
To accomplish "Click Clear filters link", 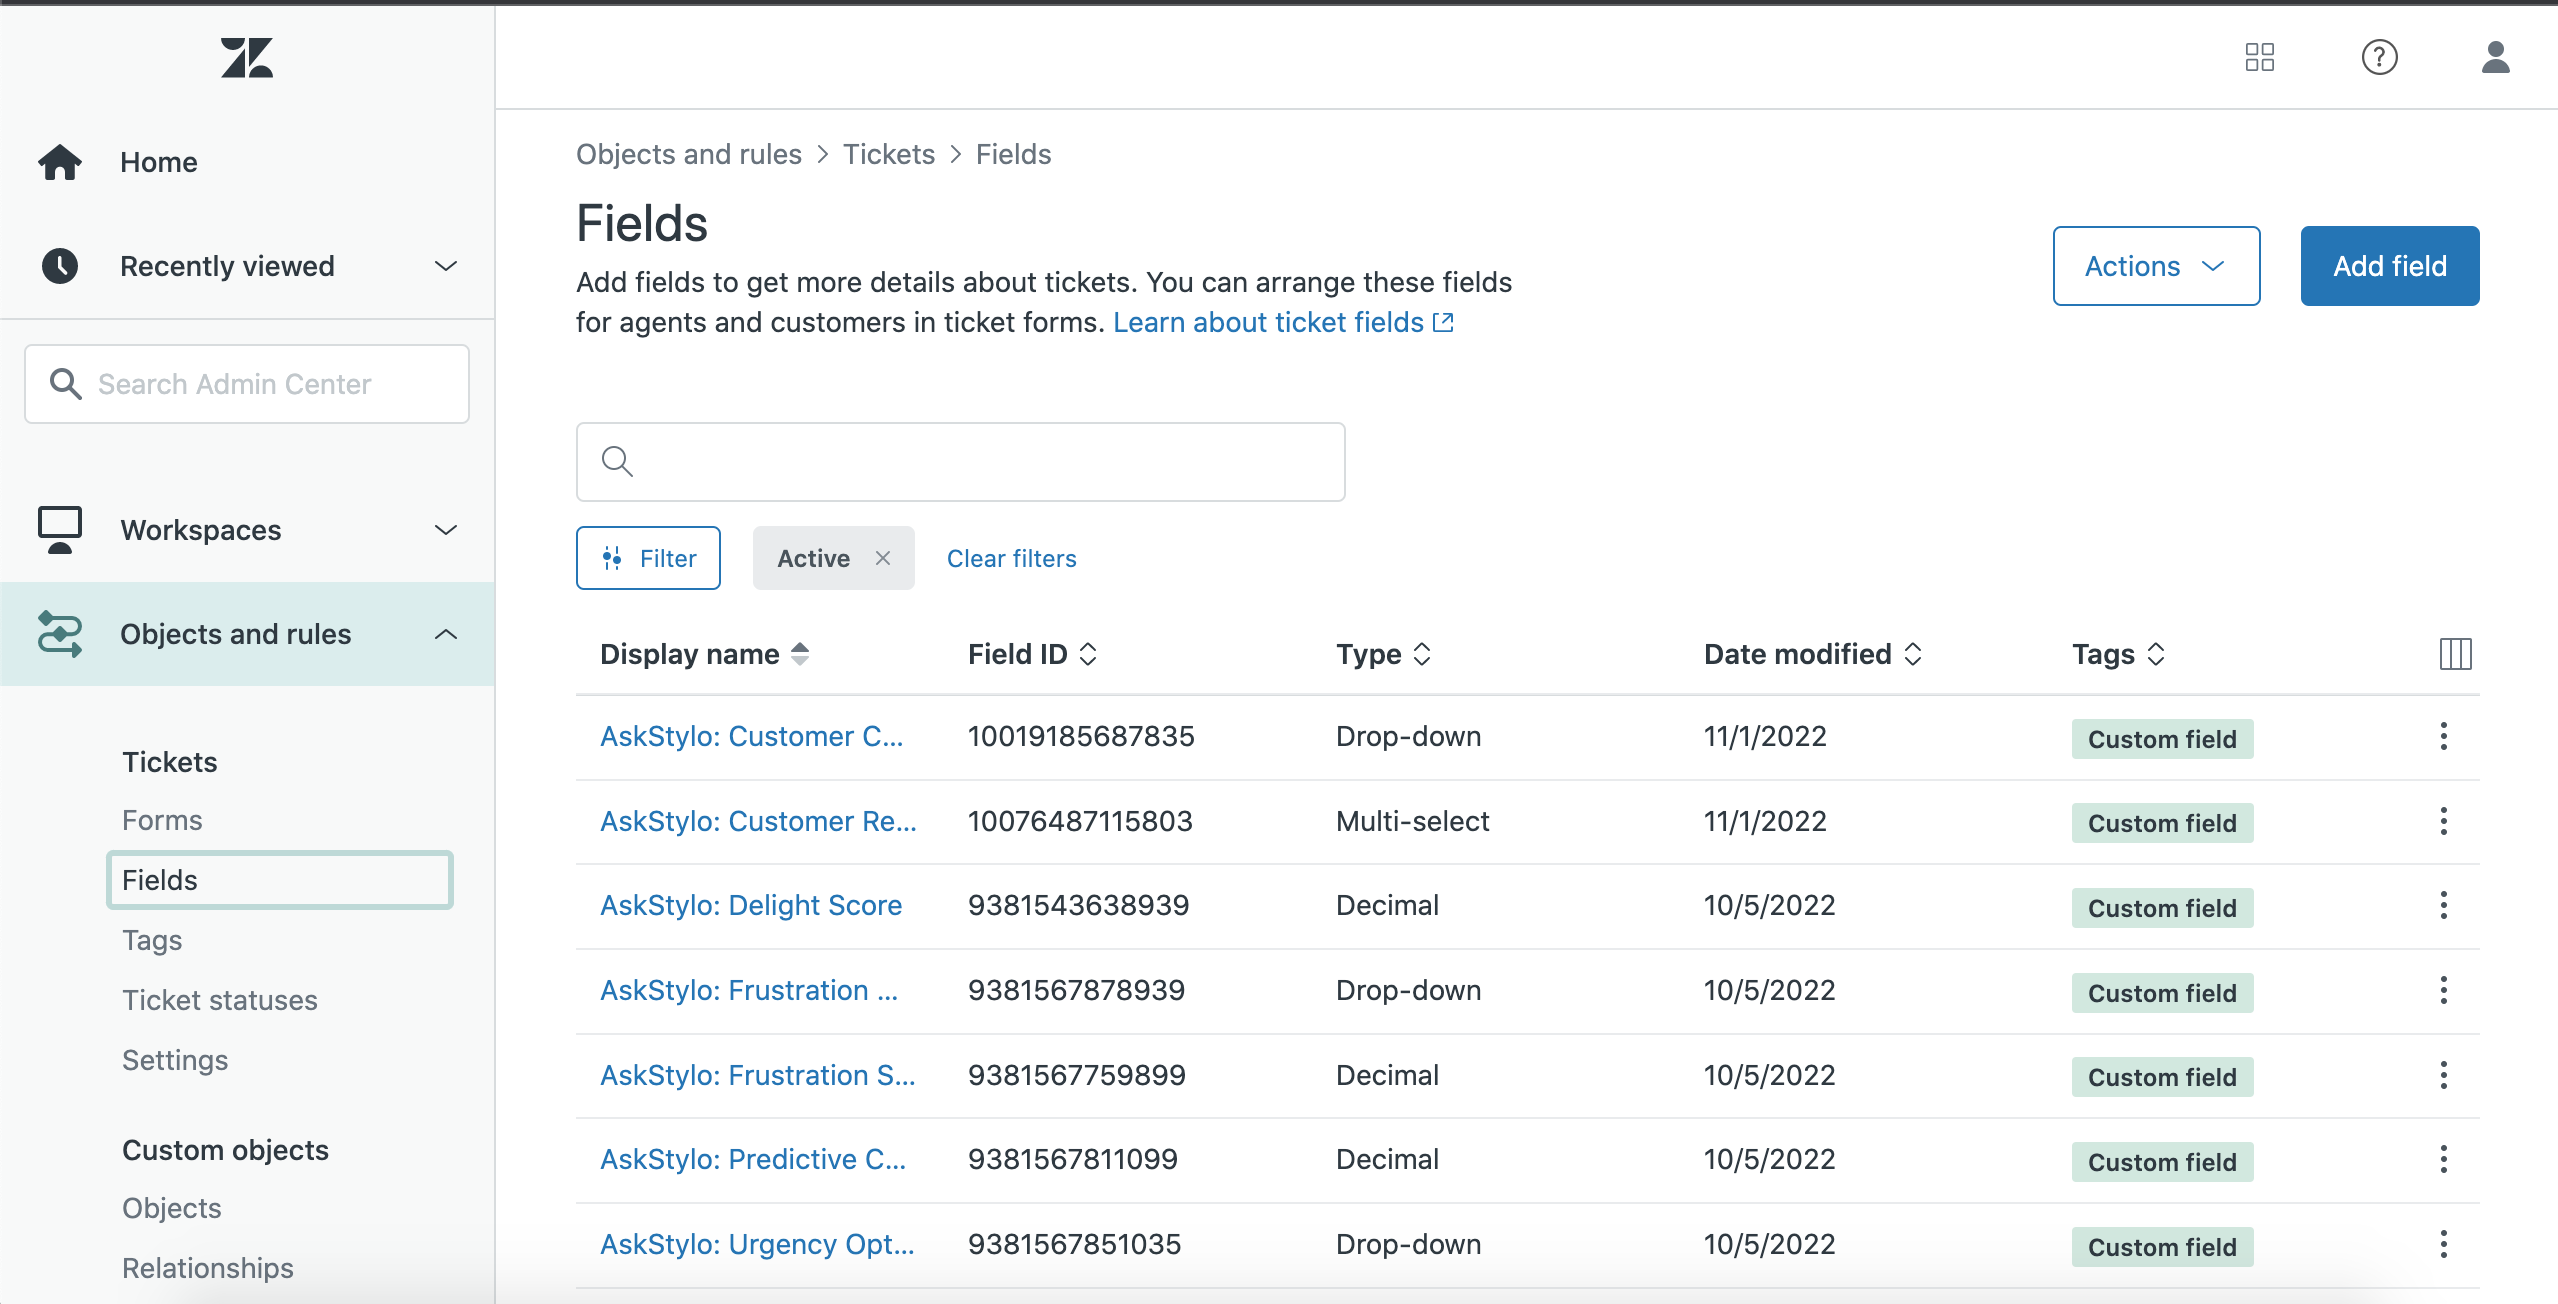I will pos(1012,558).
